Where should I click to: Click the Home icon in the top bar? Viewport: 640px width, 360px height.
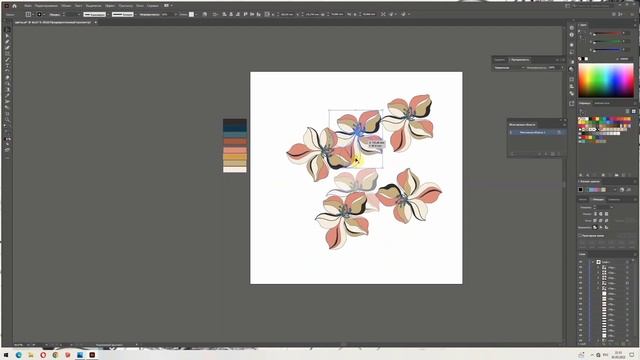pyautogui.click(x=14, y=6)
